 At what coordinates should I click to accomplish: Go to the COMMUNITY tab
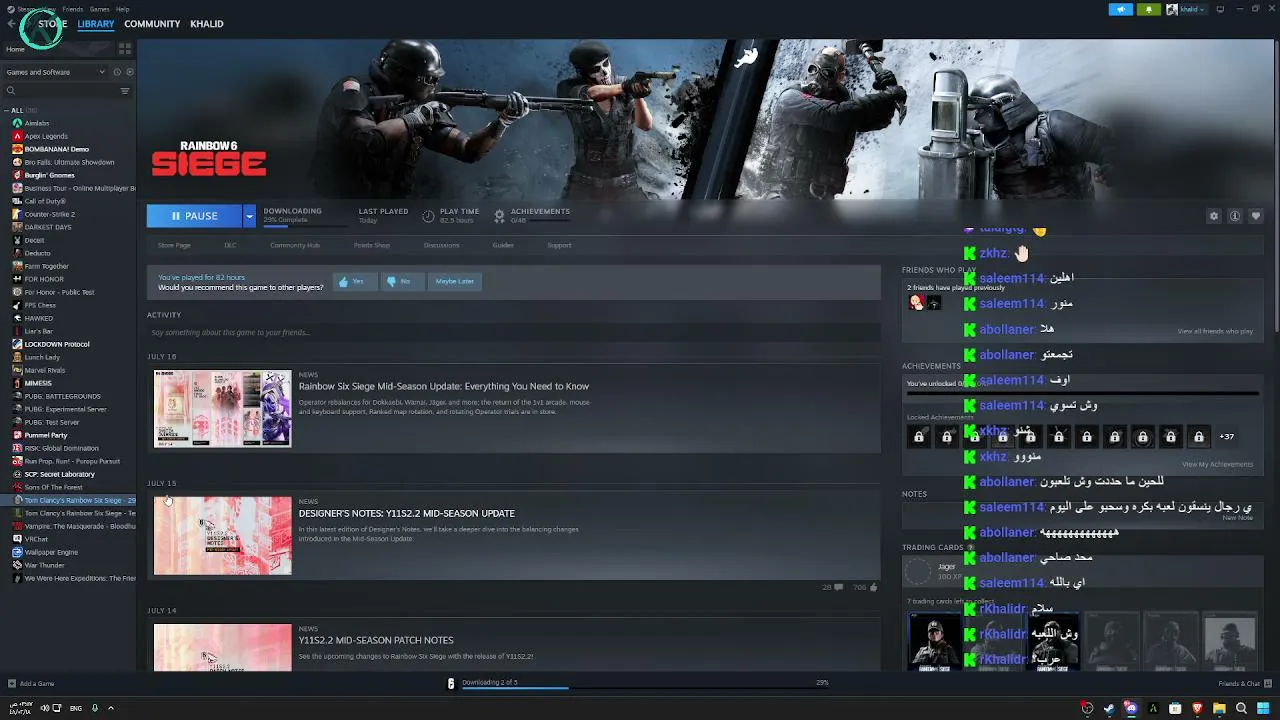click(x=152, y=24)
